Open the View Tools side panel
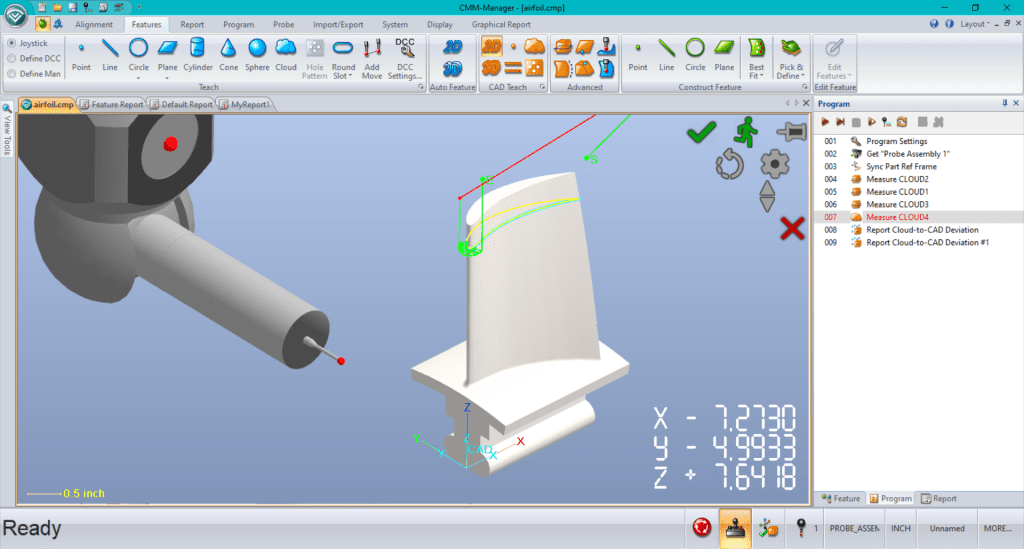 pyautogui.click(x=7, y=129)
